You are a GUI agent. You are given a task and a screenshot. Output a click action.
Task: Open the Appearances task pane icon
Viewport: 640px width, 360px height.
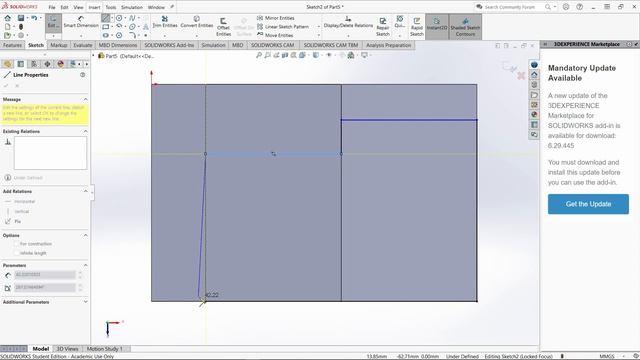[x=534, y=115]
